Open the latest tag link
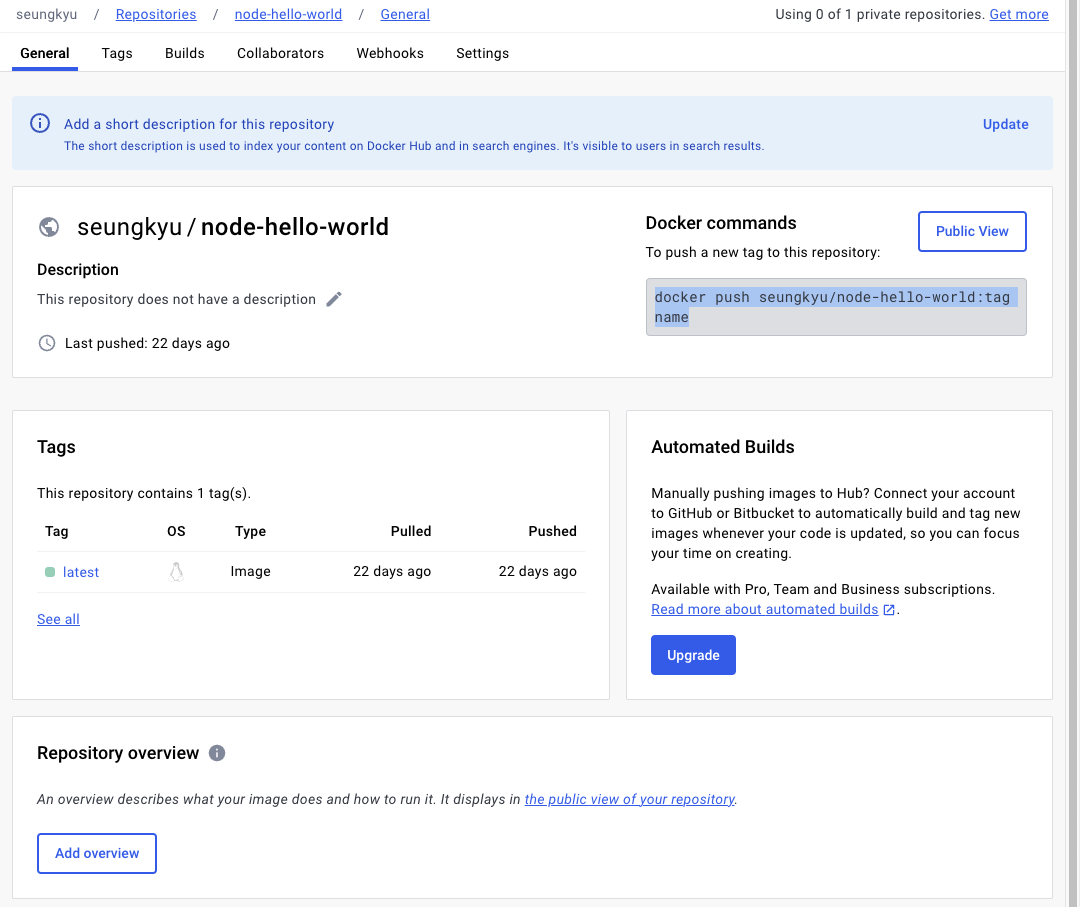Image resolution: width=1080 pixels, height=907 pixels. point(81,572)
